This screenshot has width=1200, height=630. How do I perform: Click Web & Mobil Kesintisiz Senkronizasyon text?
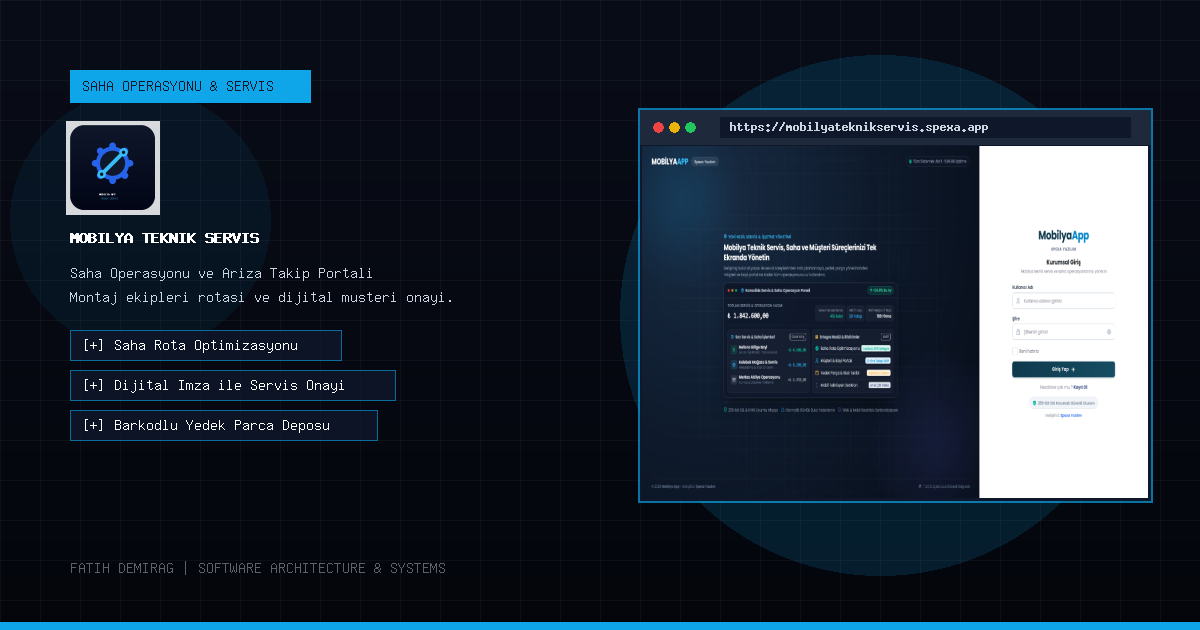869,410
